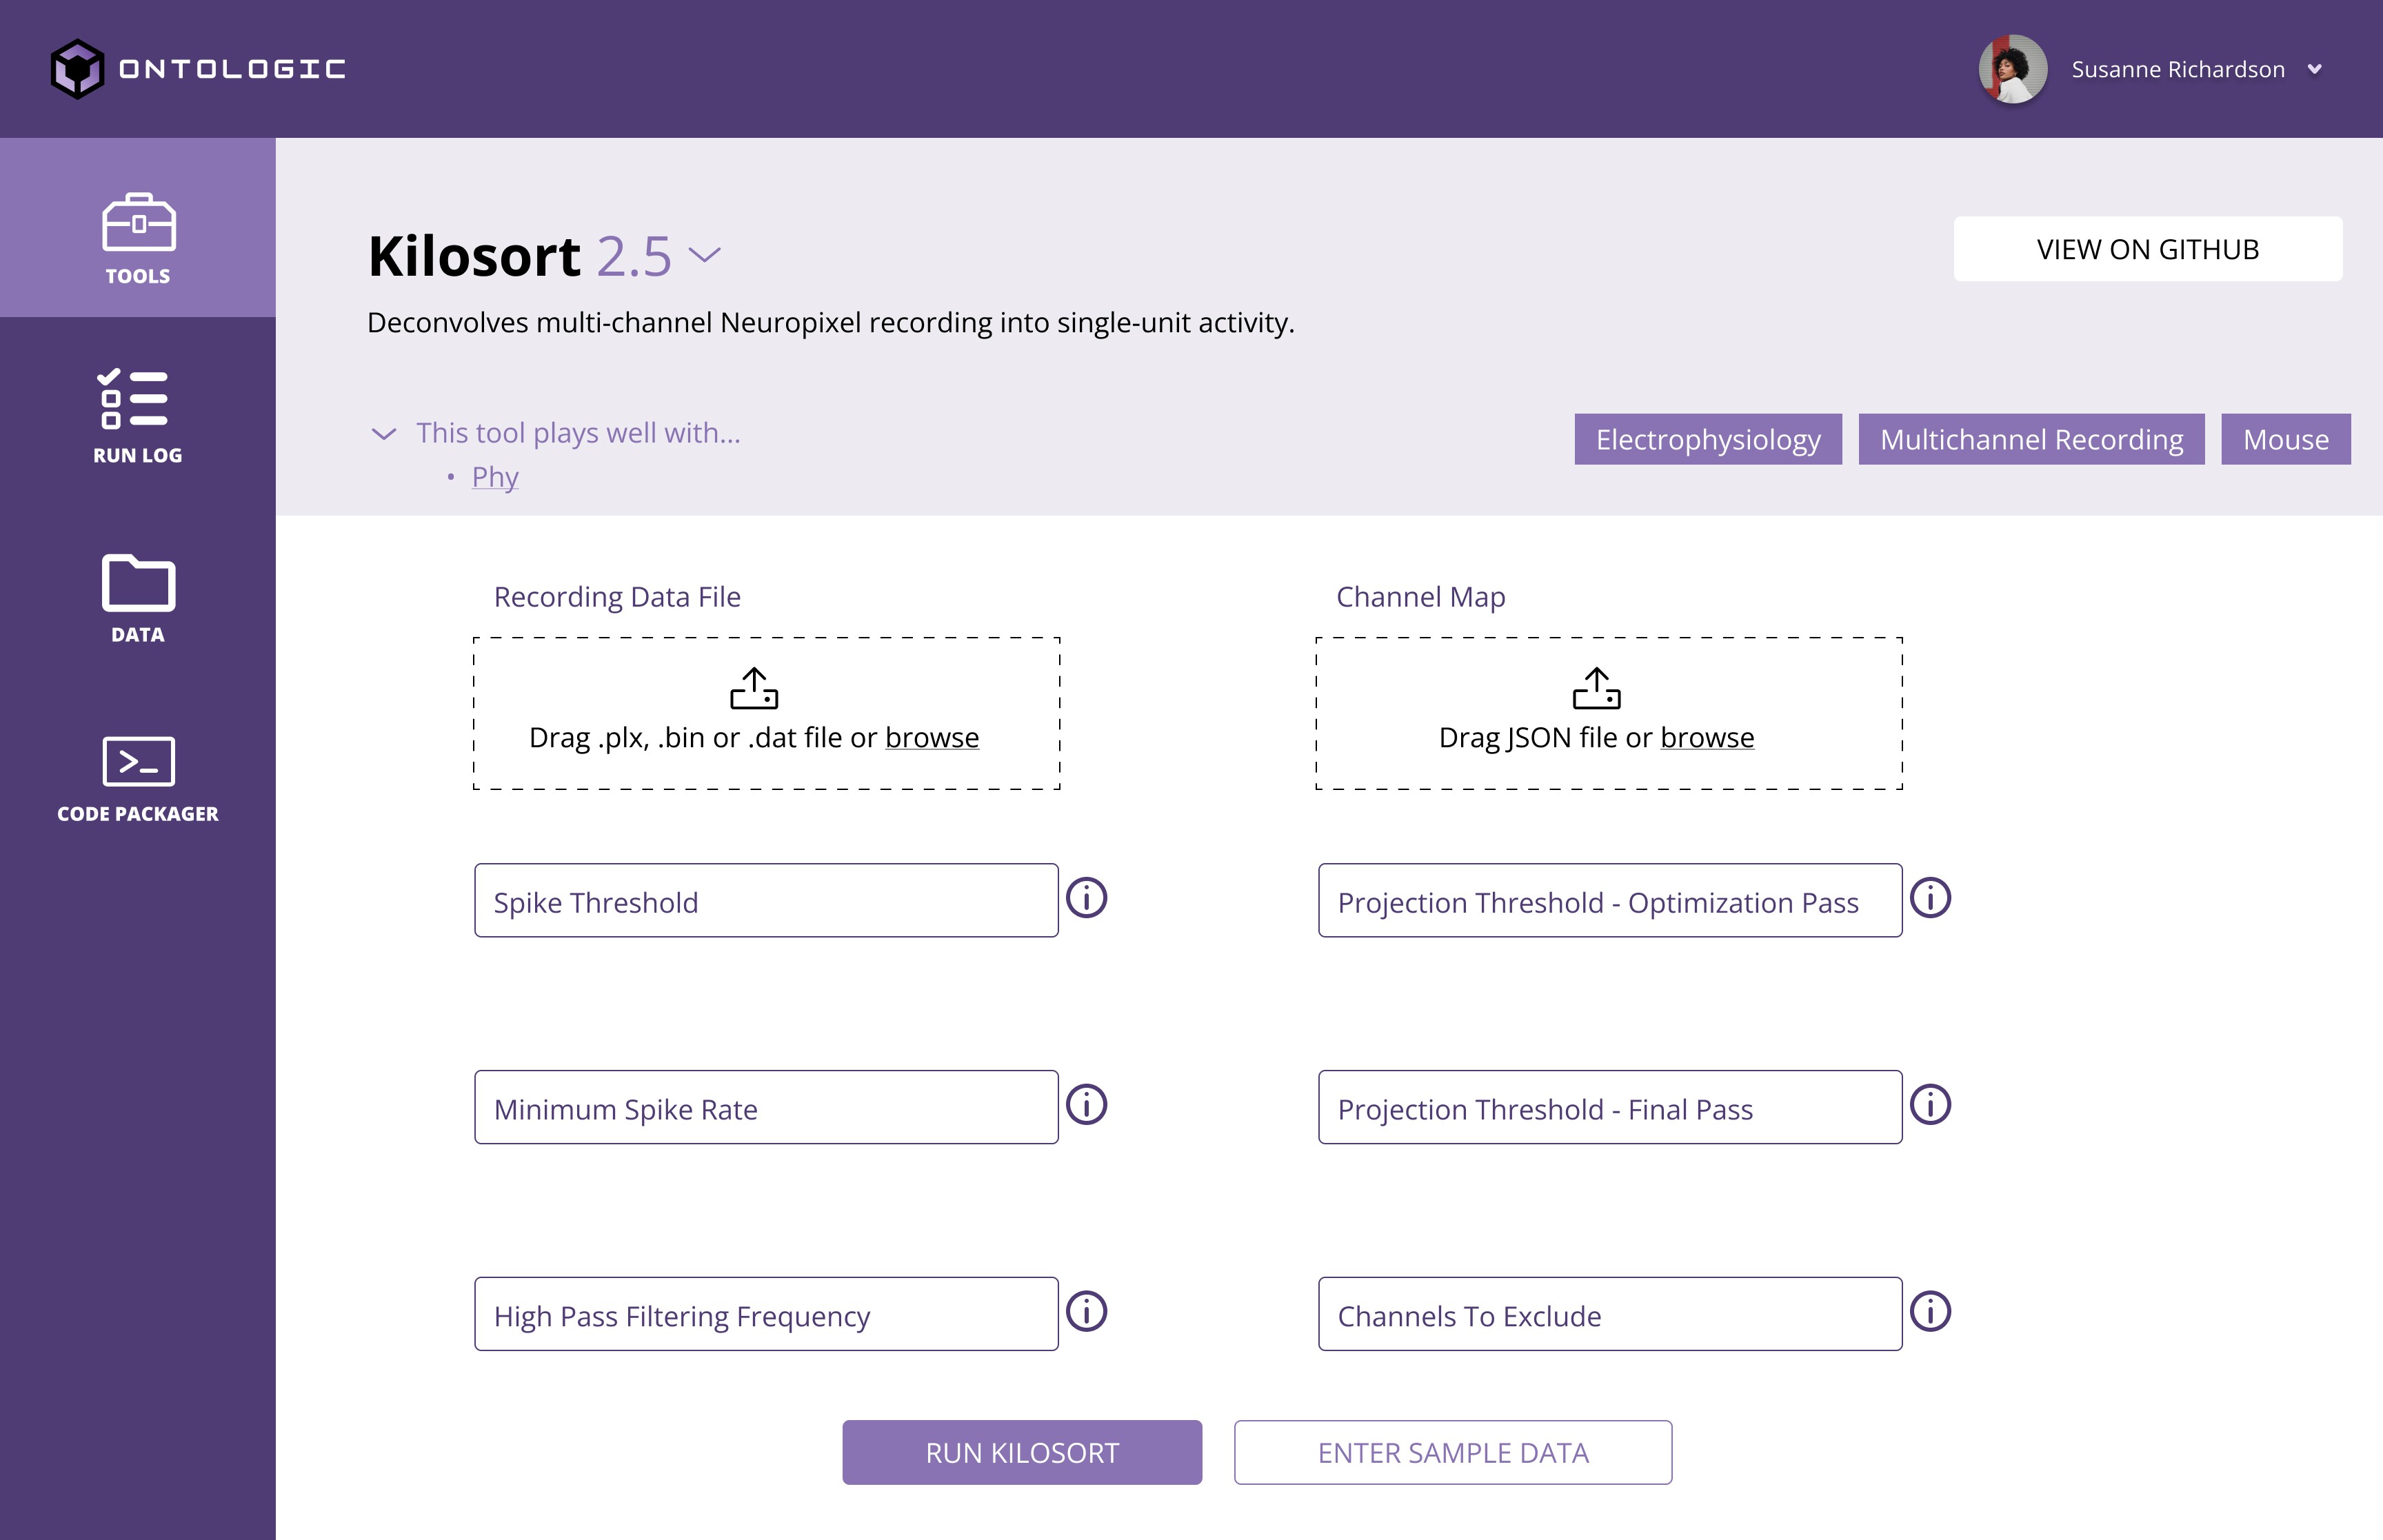Click the Enter Sample Data button
The image size is (2383, 1540).
(1452, 1452)
